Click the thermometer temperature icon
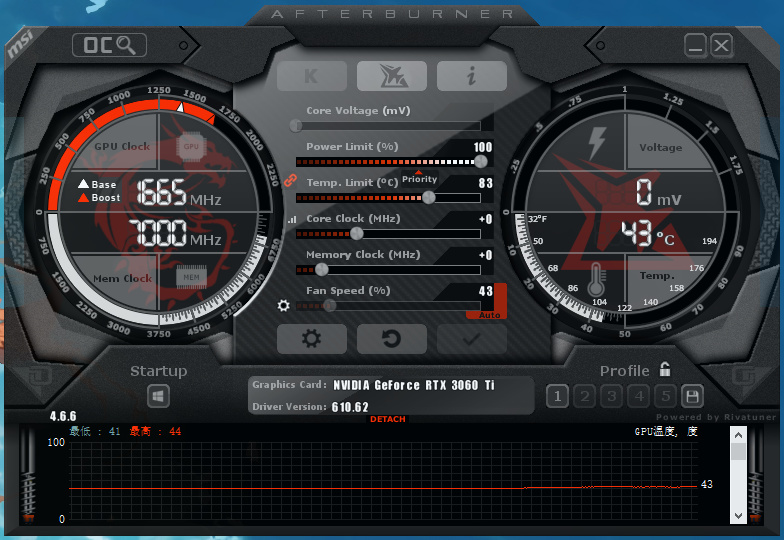Screen dimensions: 784x540 pyautogui.click(x=596, y=278)
